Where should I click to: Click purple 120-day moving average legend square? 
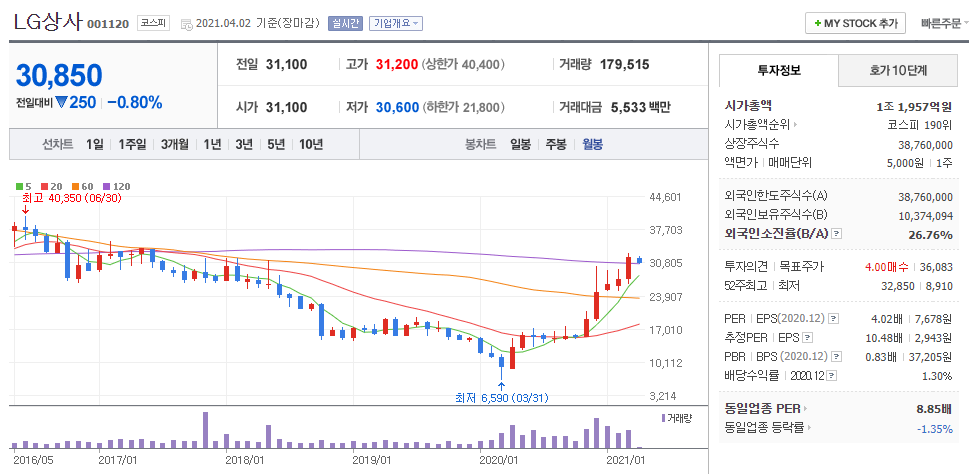pyautogui.click(x=106, y=186)
